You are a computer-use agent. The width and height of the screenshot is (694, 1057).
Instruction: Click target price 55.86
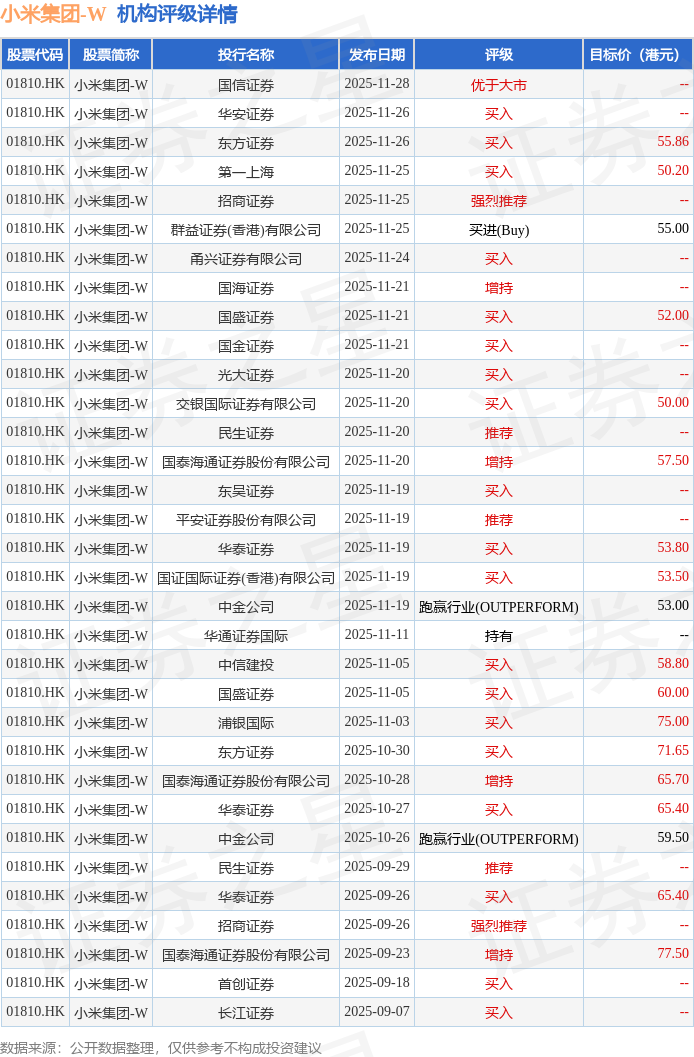[673, 142]
